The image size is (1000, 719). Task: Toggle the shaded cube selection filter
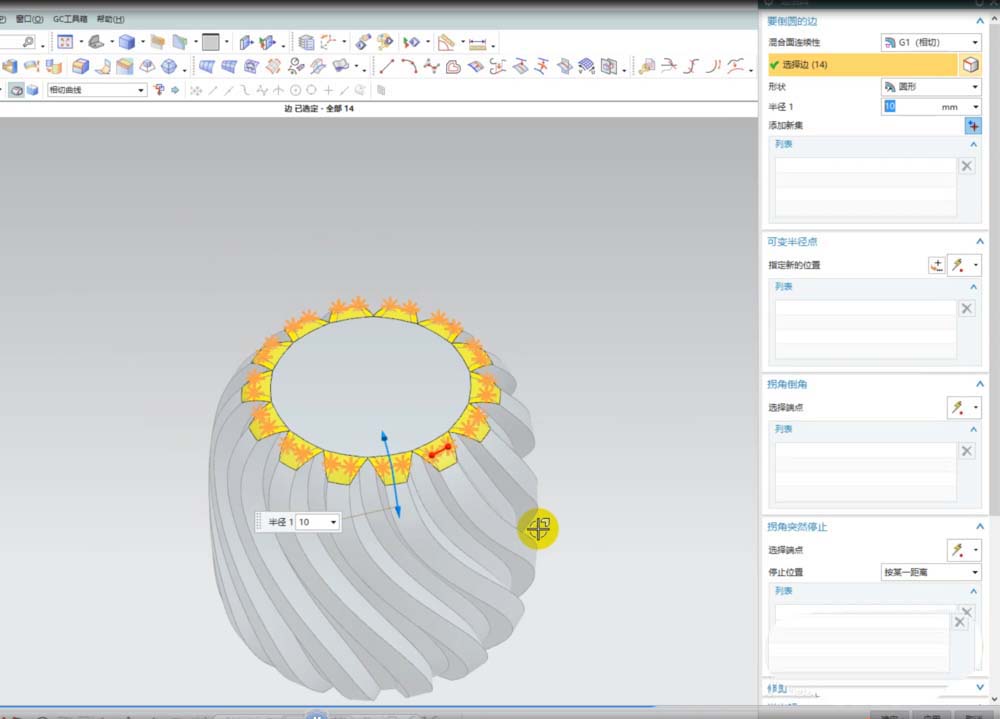[x=33, y=90]
